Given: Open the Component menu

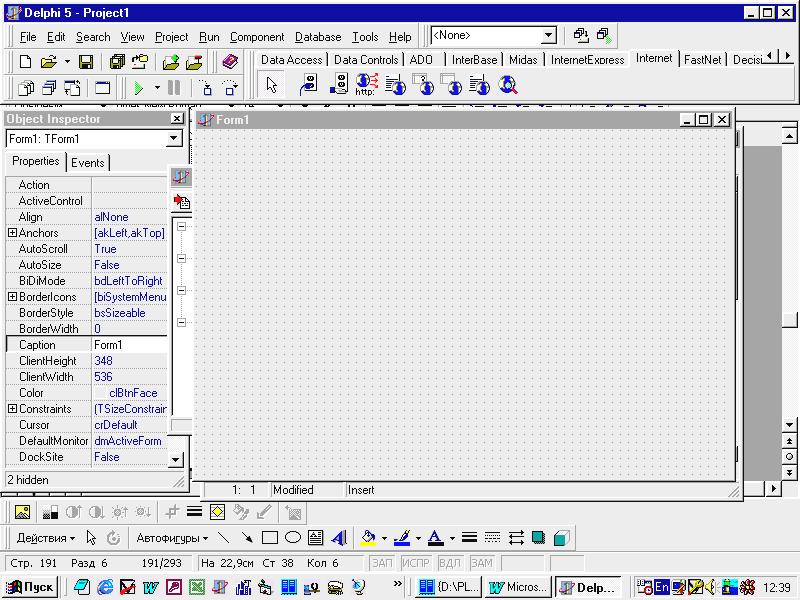Looking at the screenshot, I should click(257, 37).
